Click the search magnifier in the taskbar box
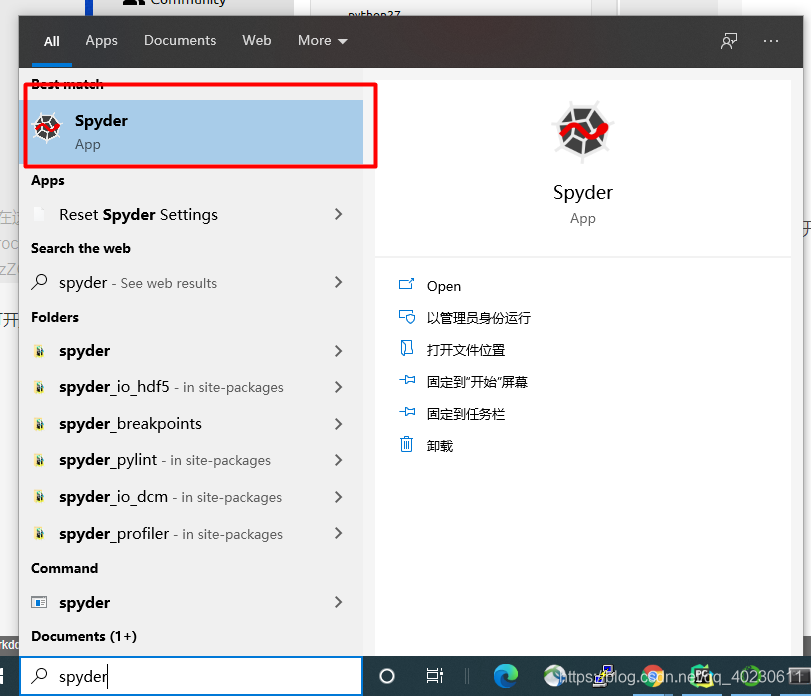Image resolution: width=811 pixels, height=696 pixels. tap(39, 676)
